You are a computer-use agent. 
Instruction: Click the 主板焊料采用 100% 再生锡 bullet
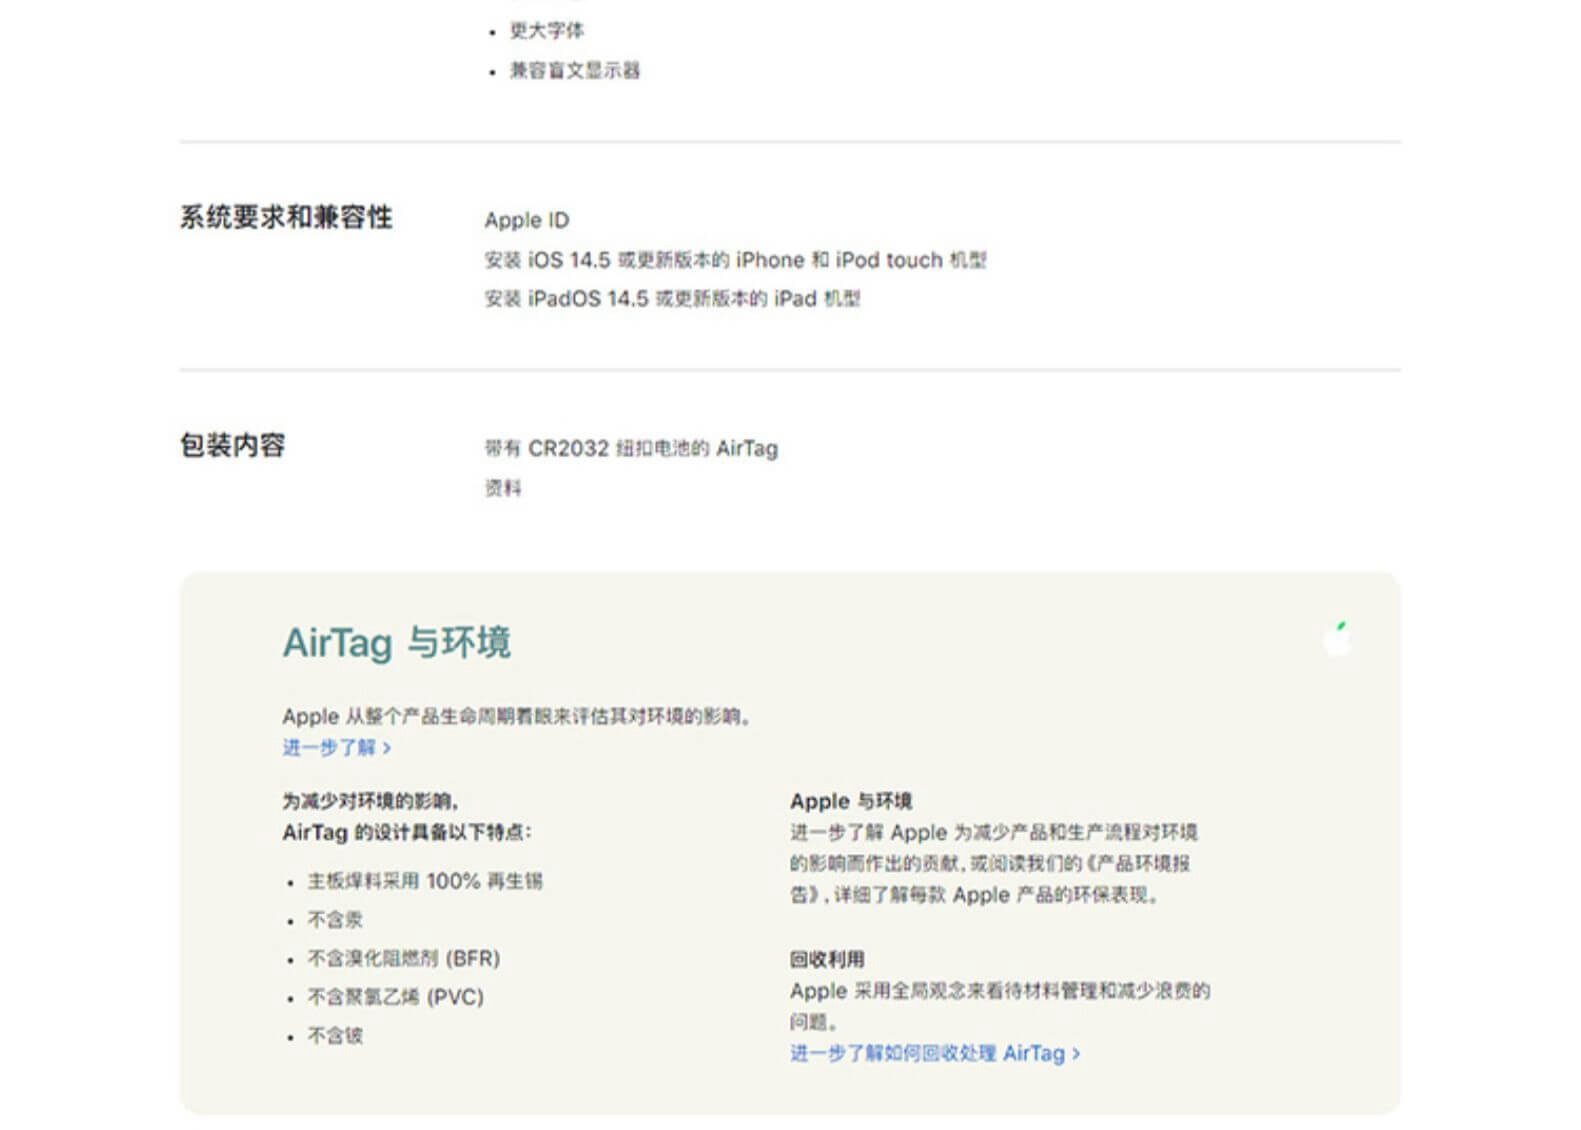click(425, 881)
